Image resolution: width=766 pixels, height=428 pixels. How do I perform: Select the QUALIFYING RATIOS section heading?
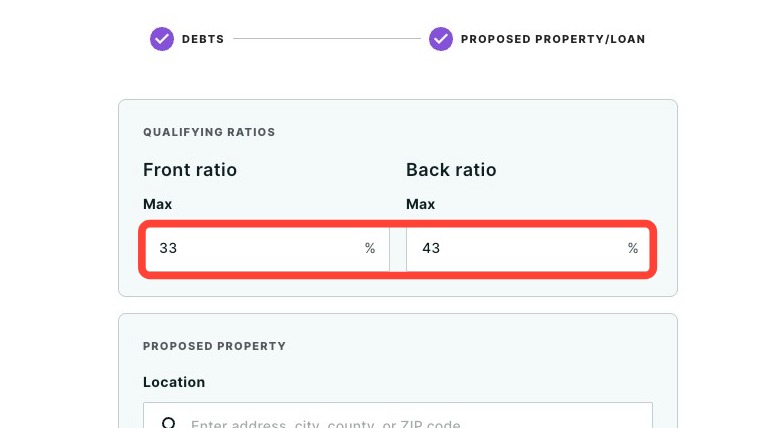click(x=209, y=132)
